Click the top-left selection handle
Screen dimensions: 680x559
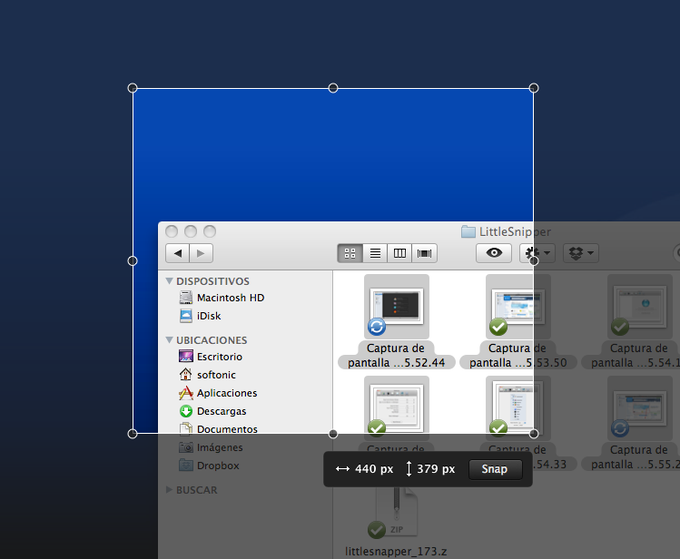[132, 88]
